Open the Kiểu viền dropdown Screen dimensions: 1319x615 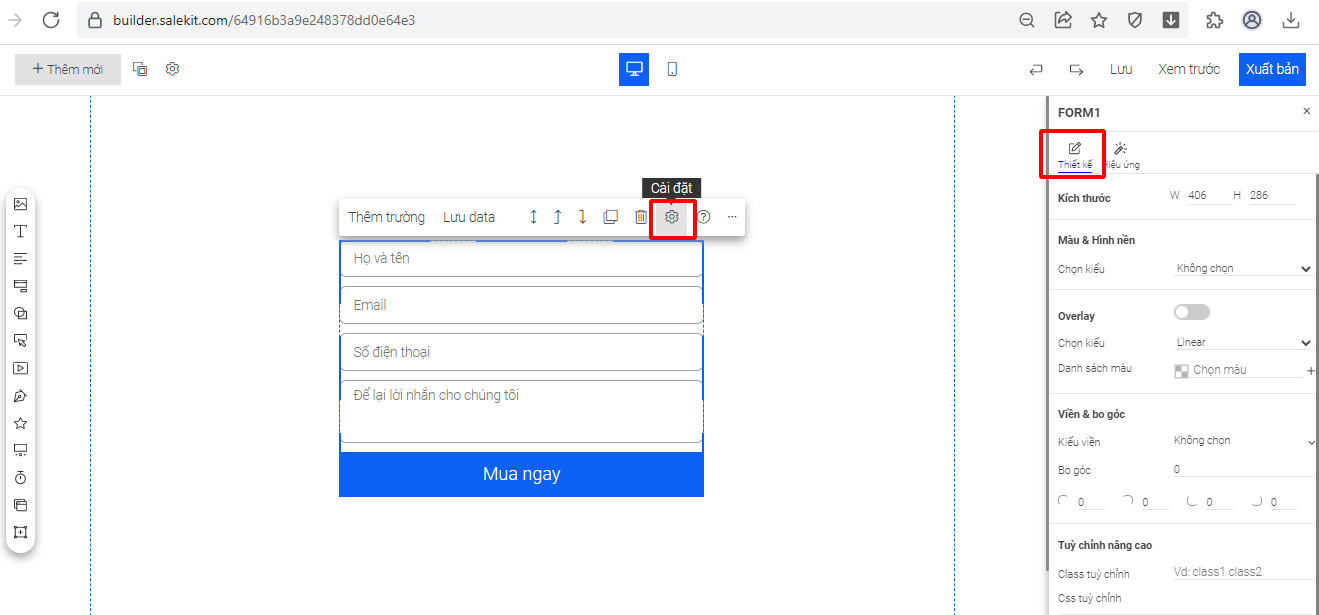(x=1242, y=441)
